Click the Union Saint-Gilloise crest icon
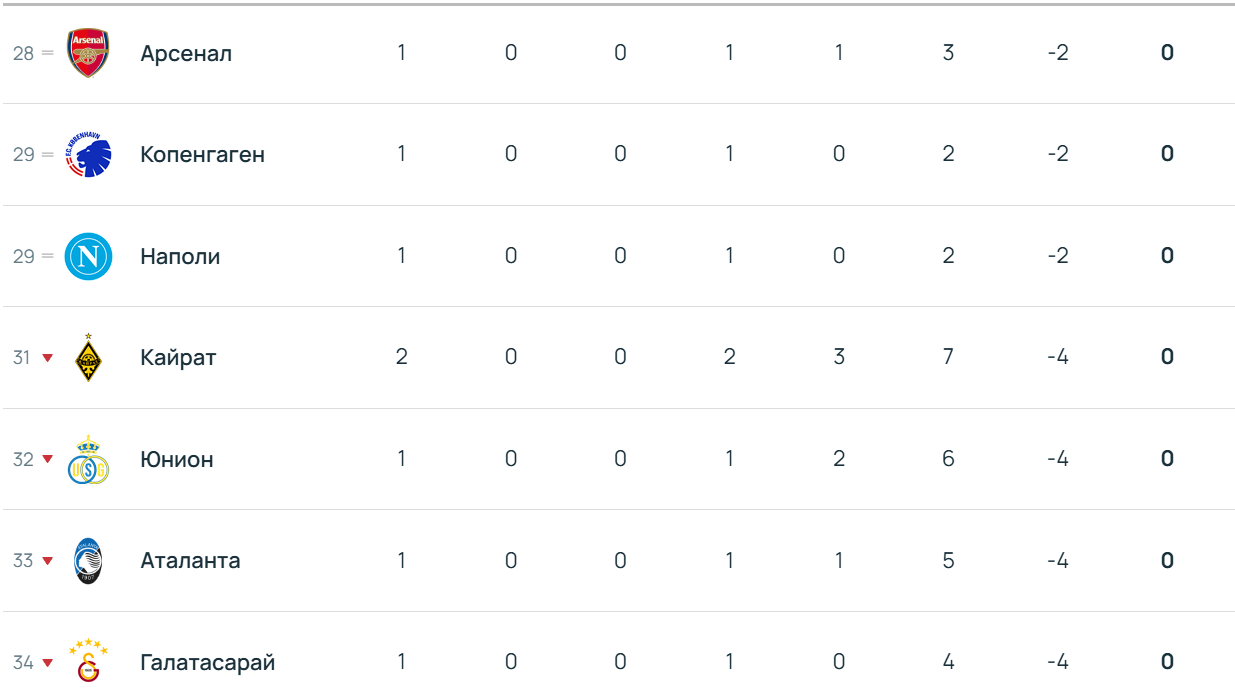1235x695 pixels. pos(88,460)
